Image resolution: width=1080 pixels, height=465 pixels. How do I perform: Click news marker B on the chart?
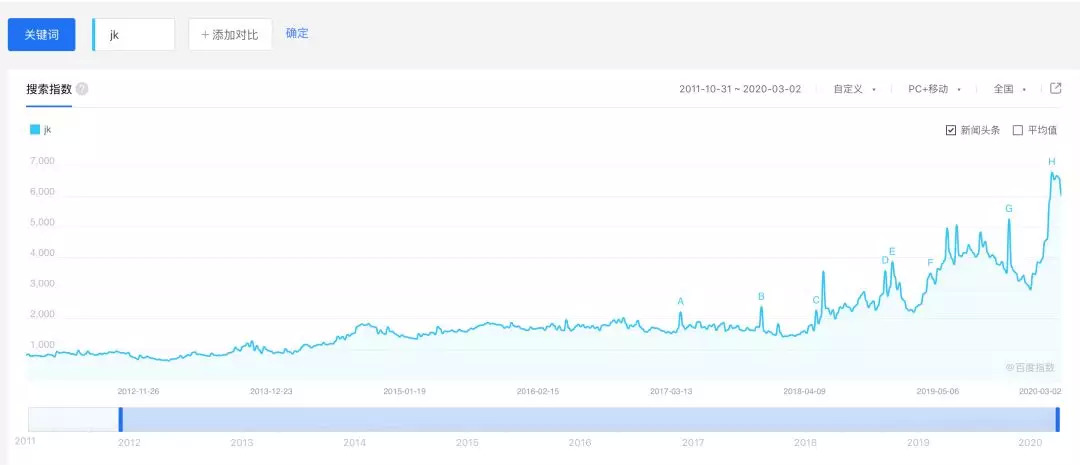tap(761, 296)
